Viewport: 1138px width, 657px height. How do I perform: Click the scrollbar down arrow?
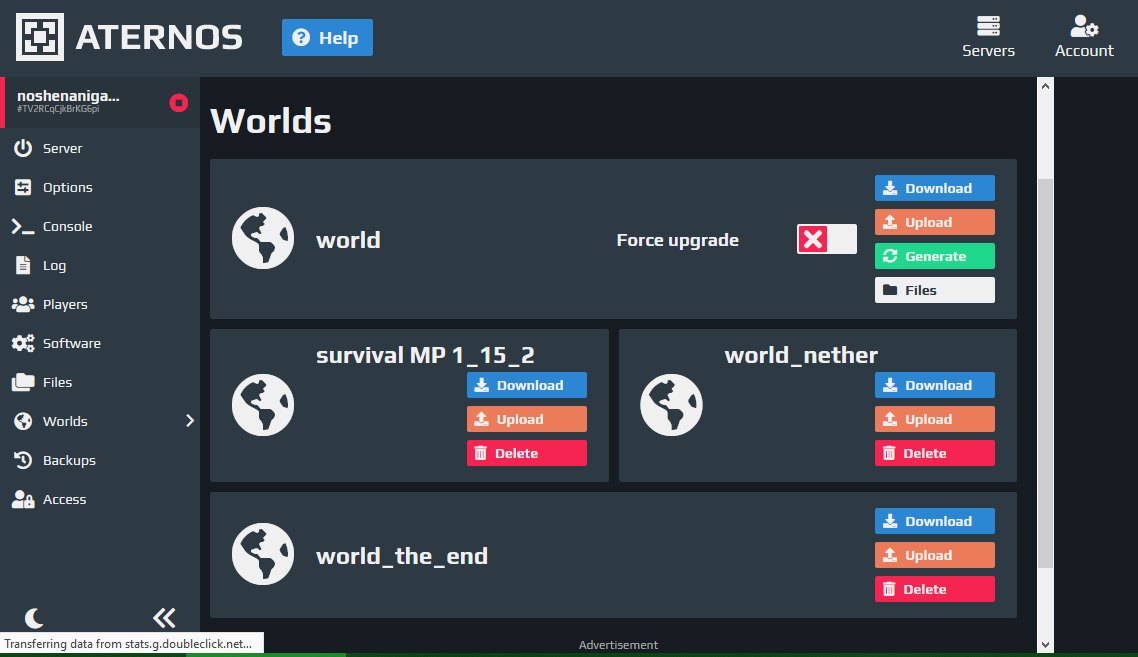tap(1045, 645)
